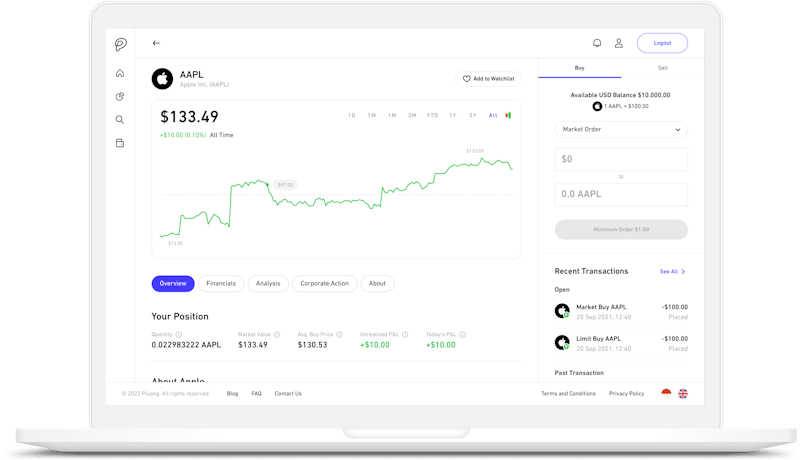Select the Corporate Action tab
The image size is (800, 460).
324,284
